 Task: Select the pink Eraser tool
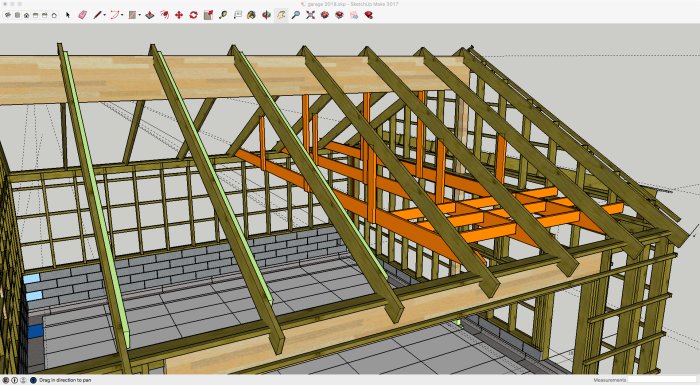point(83,15)
